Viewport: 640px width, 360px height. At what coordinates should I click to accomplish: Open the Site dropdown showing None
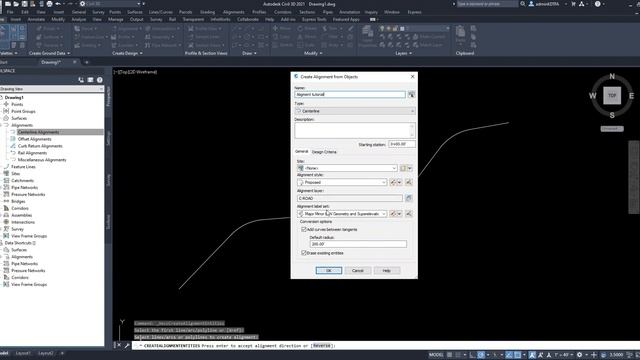347,168
